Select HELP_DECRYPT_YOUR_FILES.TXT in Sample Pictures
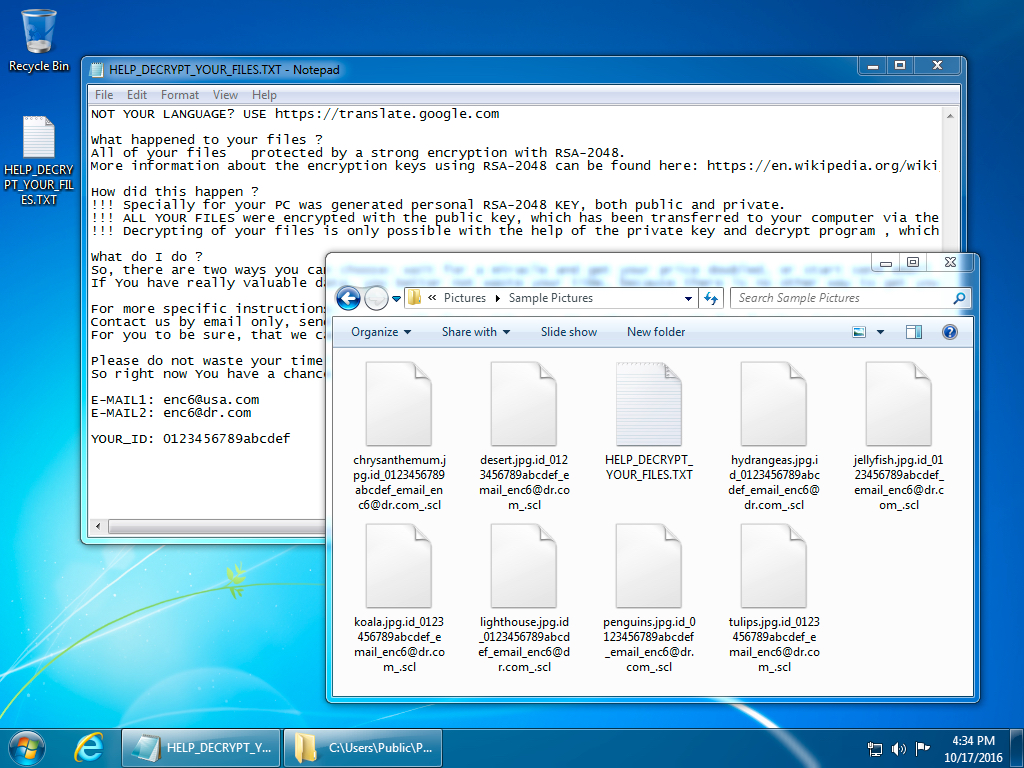The image size is (1024, 768). pyautogui.click(x=648, y=422)
